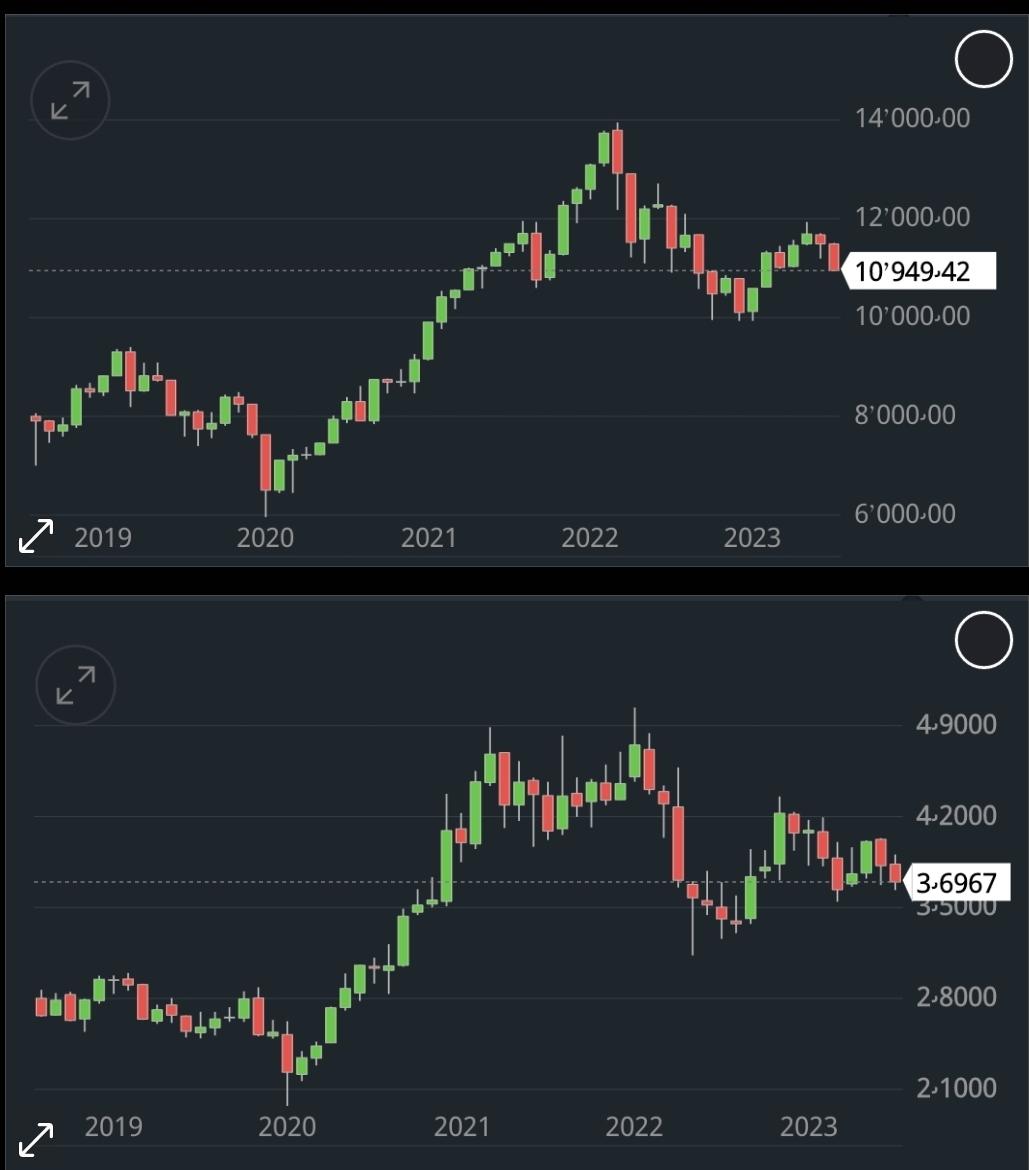Click the 4.9000 price level label
This screenshot has width=1029, height=1170.
click(956, 724)
